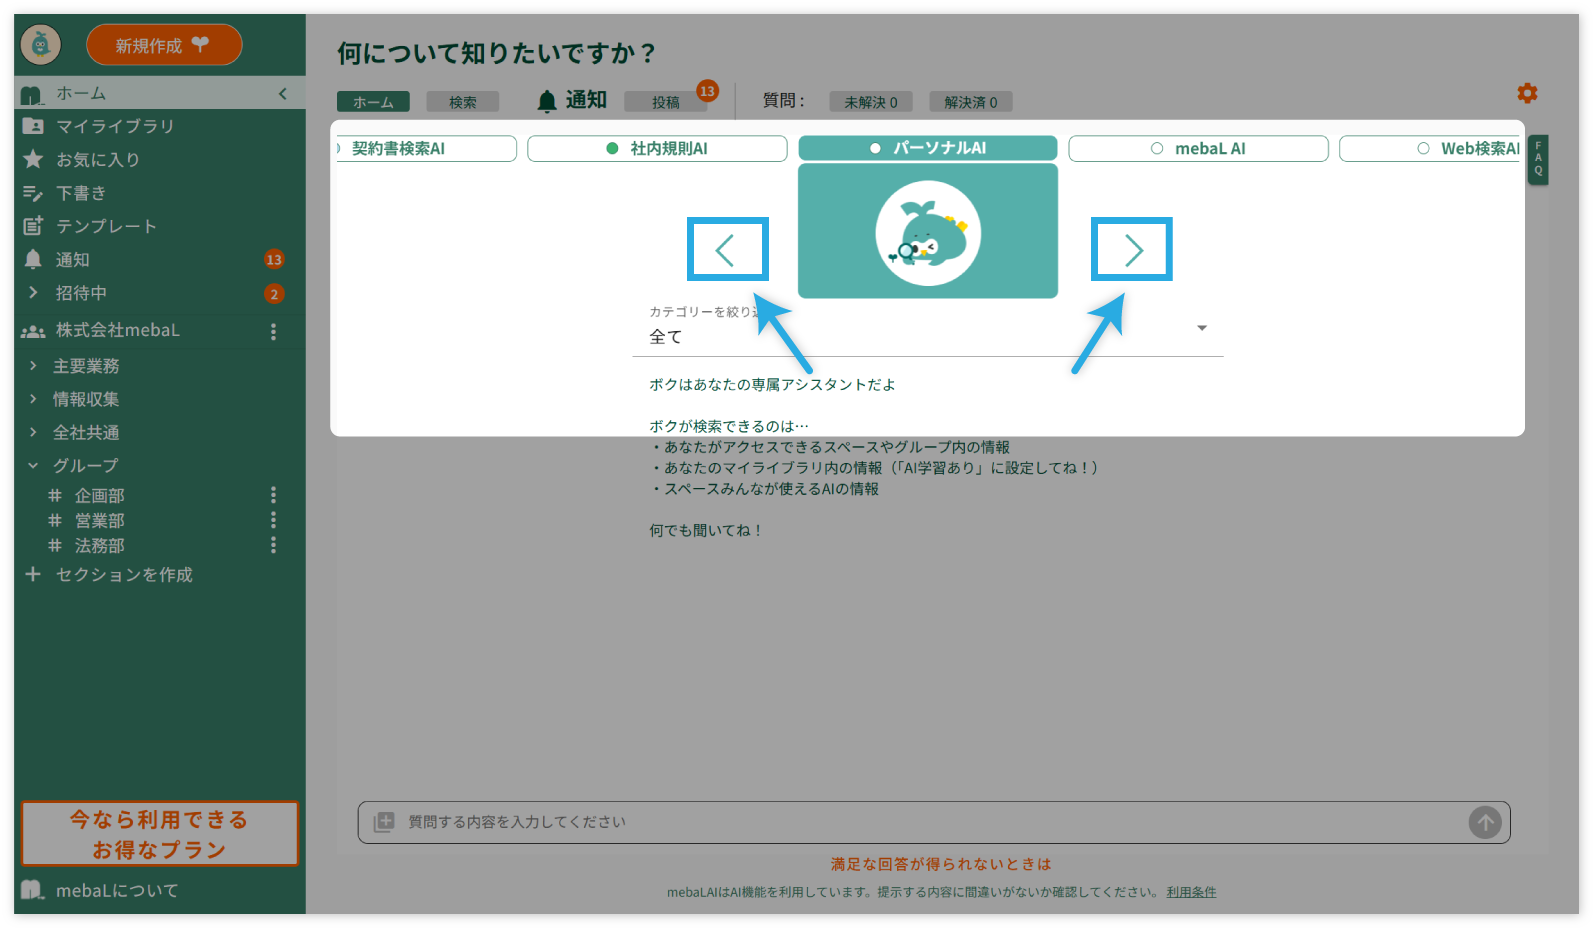1595x930 pixels.
Task: Open options menu for 株式会社mebaL
Action: pyautogui.click(x=273, y=331)
